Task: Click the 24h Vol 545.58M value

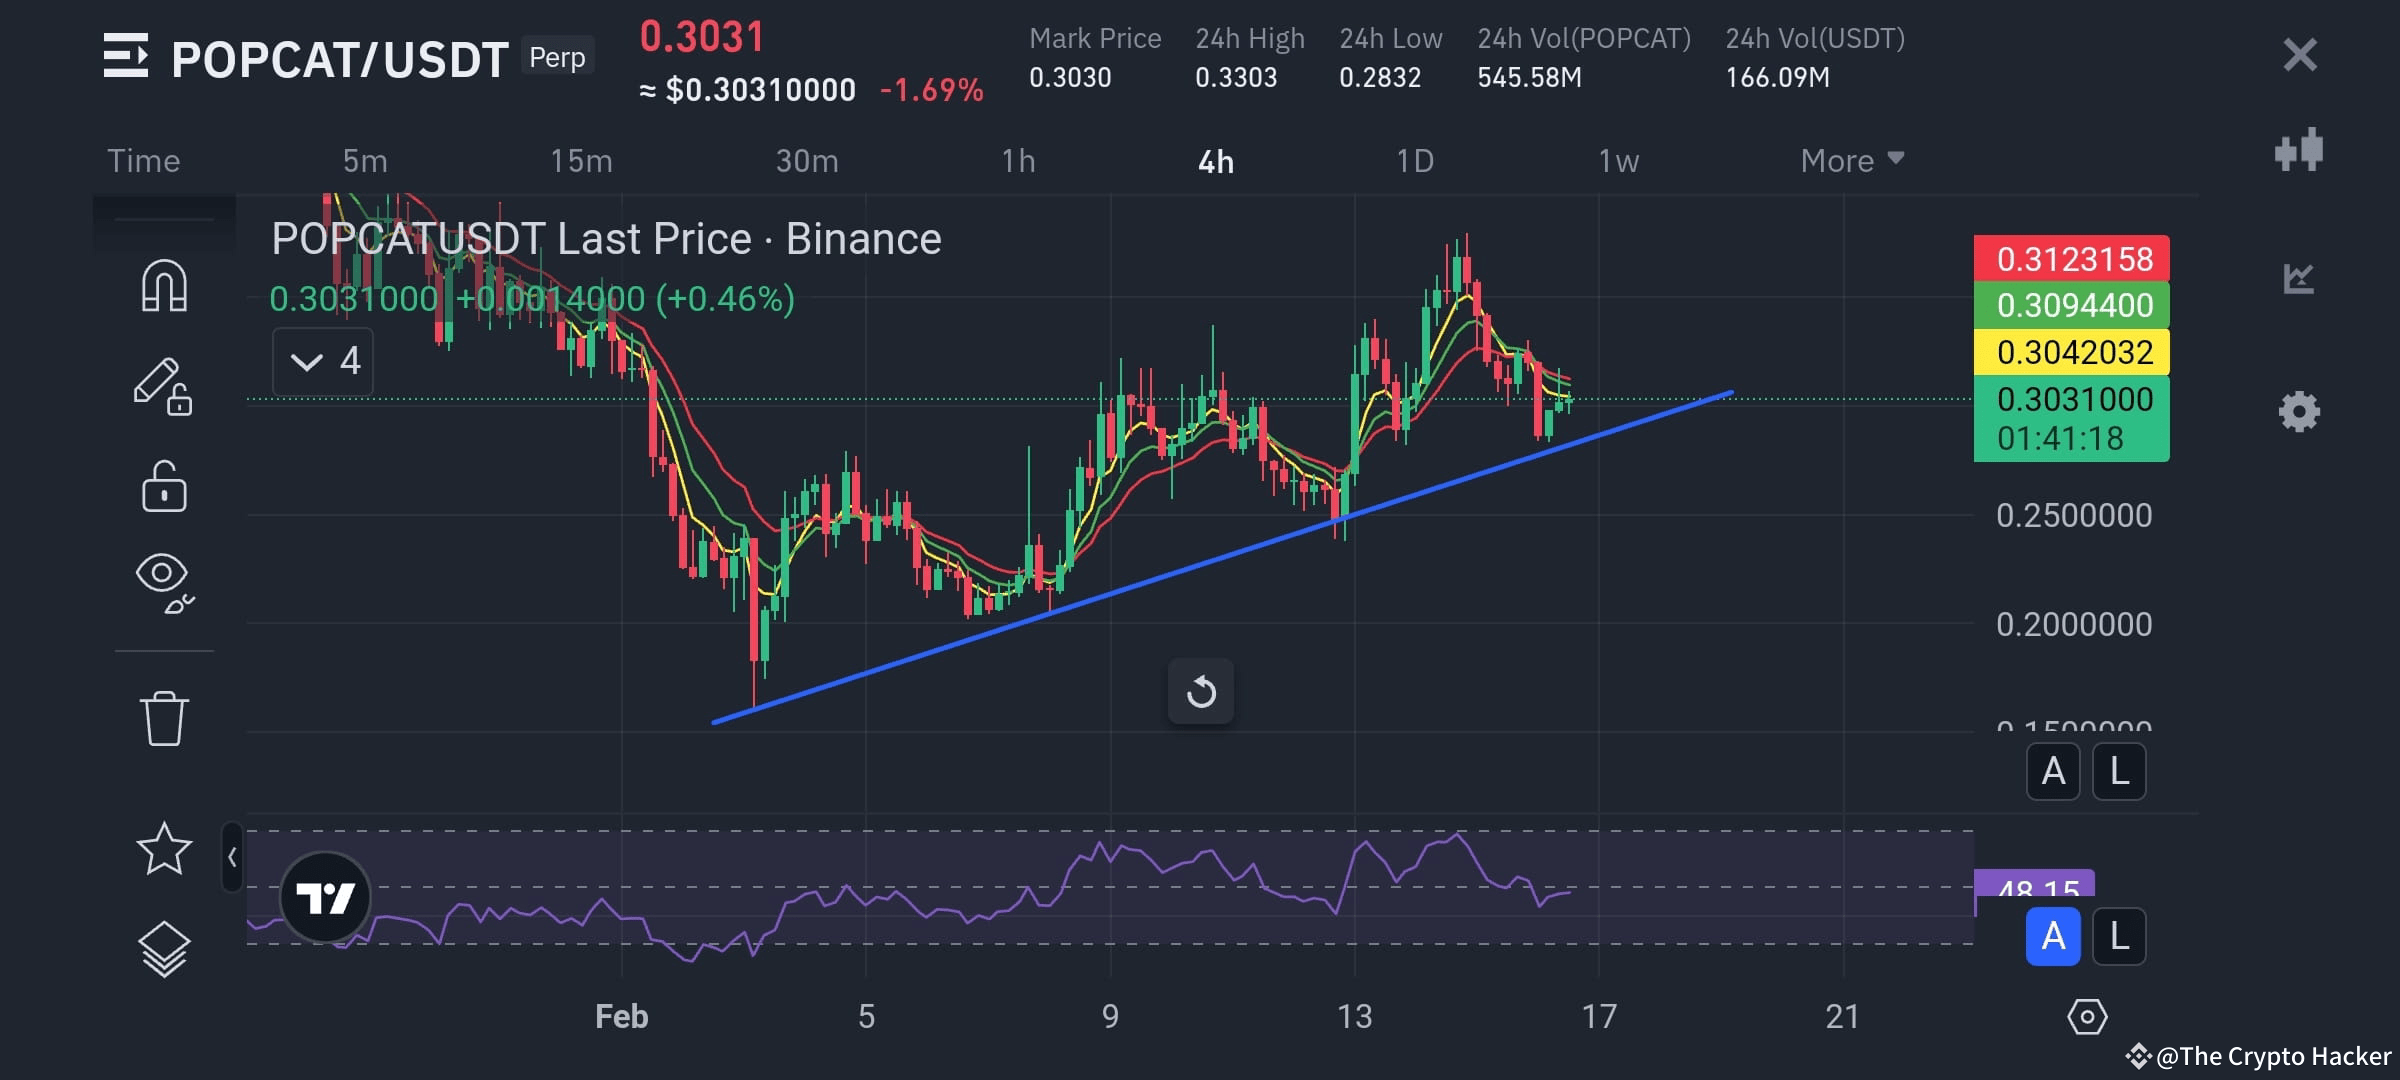Action: coord(1530,77)
